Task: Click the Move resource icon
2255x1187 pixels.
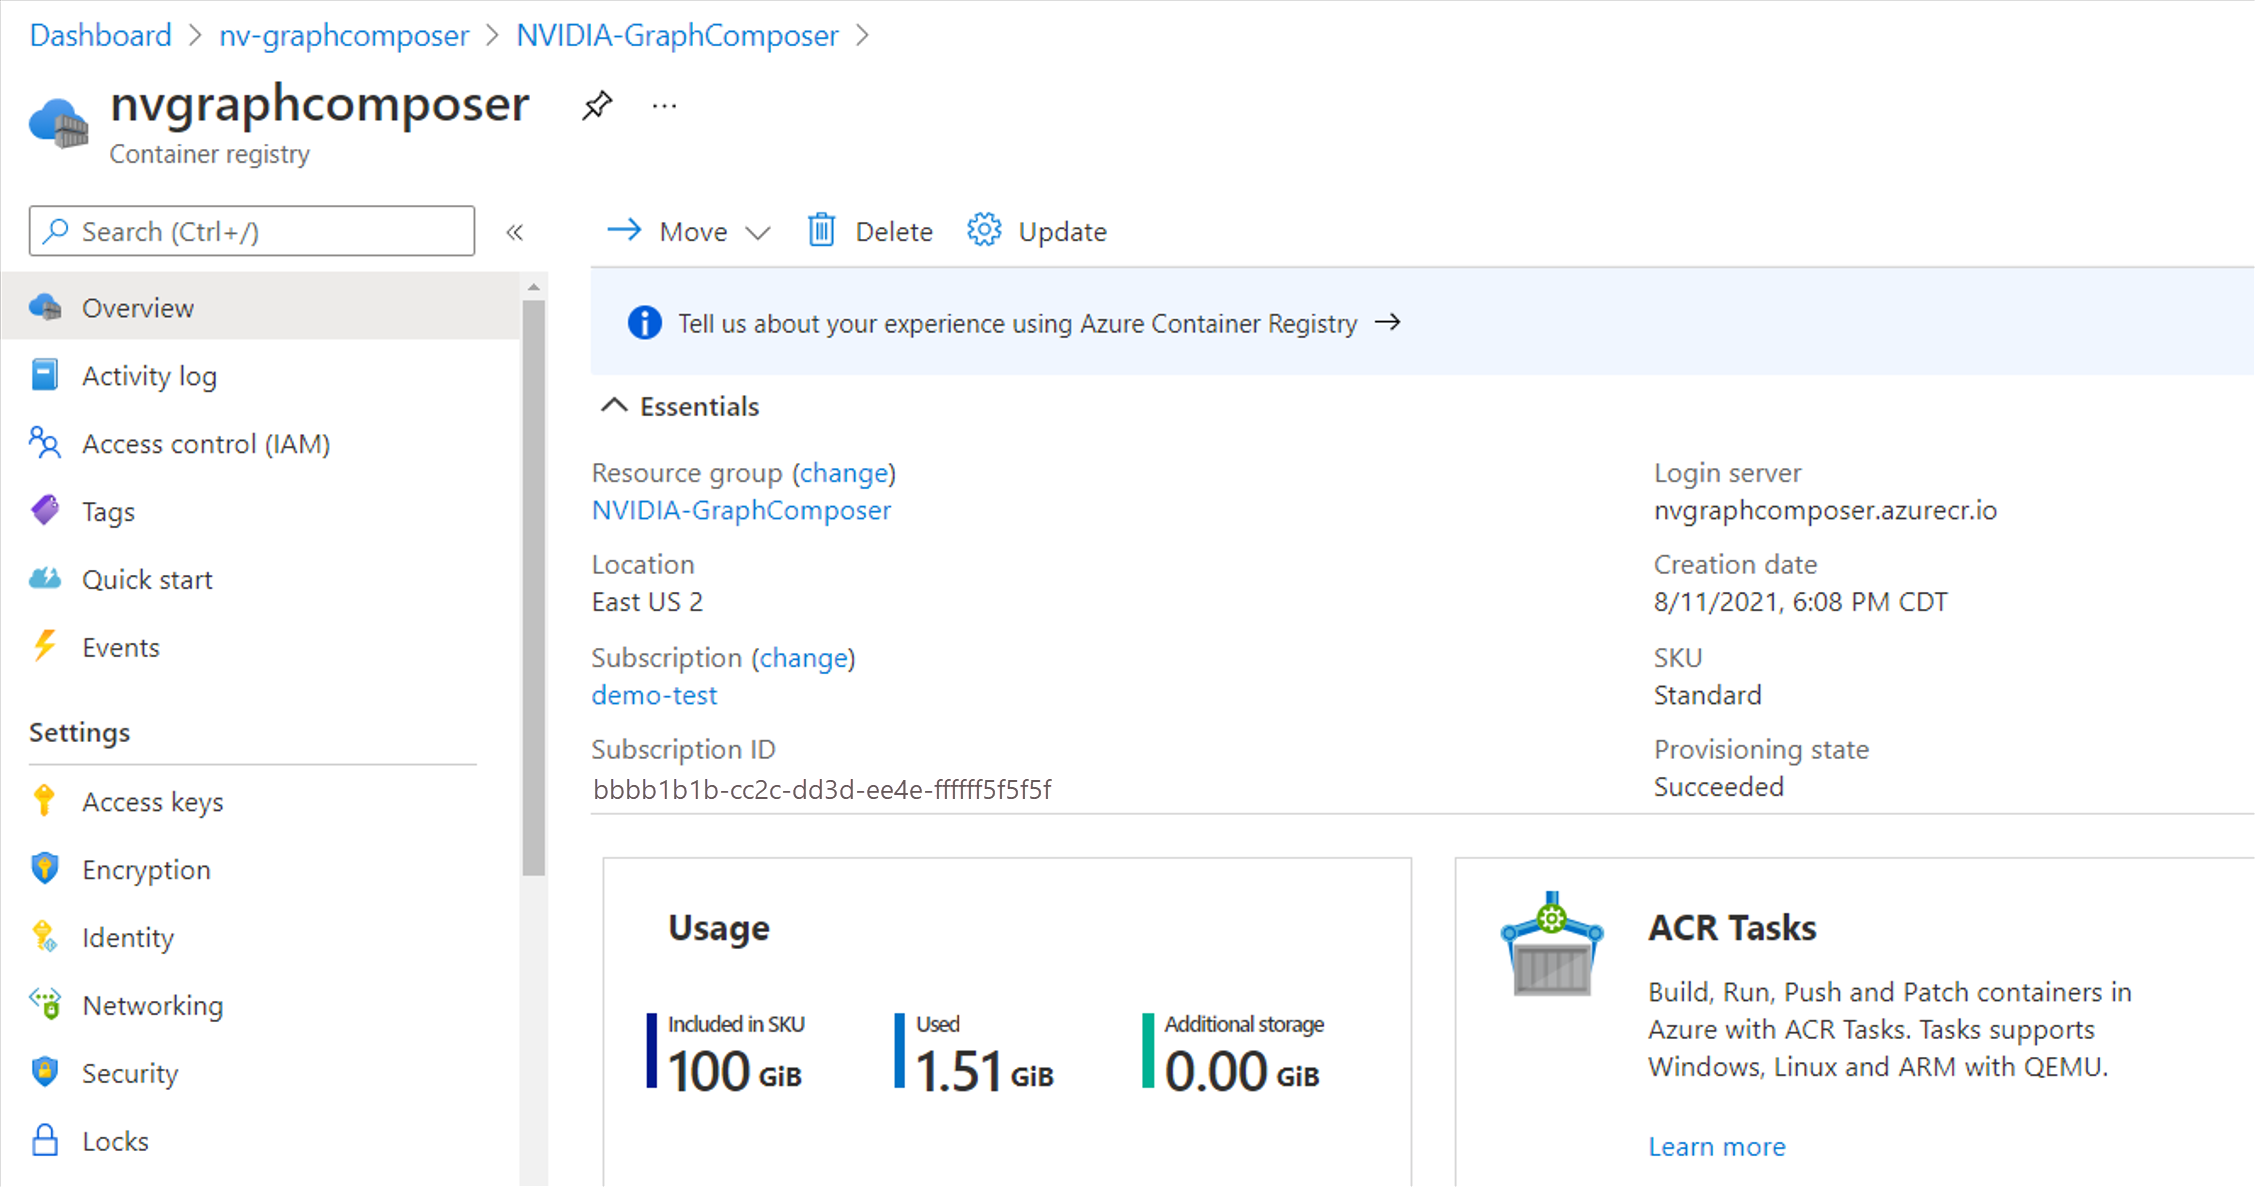Action: (619, 231)
